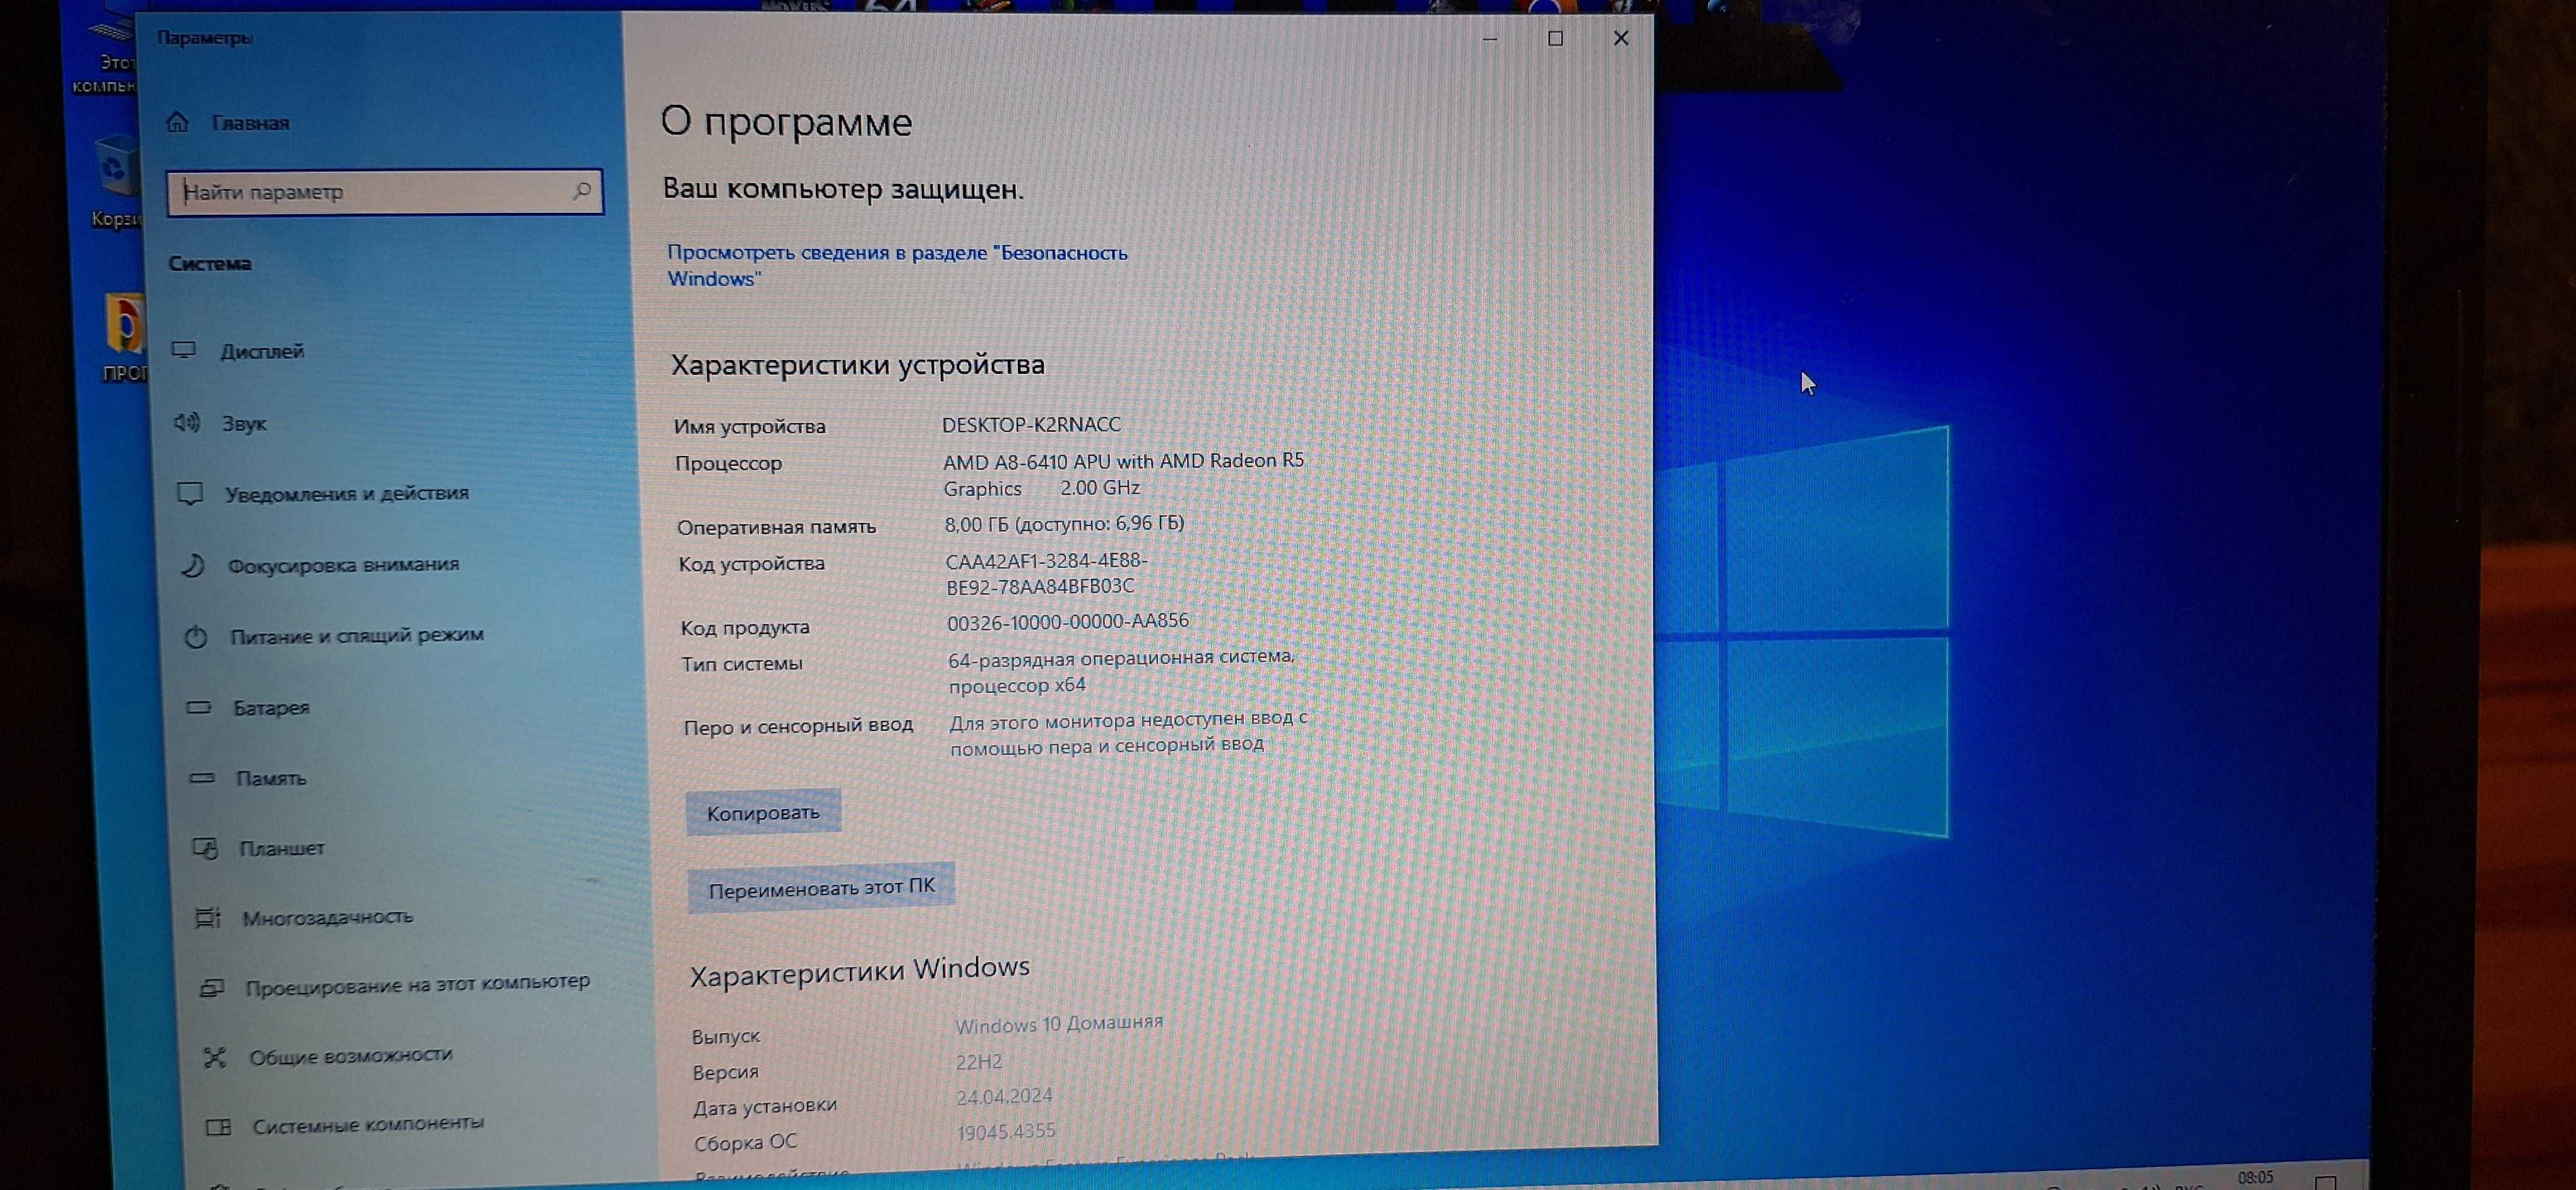The image size is (2576, 1190).
Task: Open Звук speaker icon
Action: pos(186,422)
